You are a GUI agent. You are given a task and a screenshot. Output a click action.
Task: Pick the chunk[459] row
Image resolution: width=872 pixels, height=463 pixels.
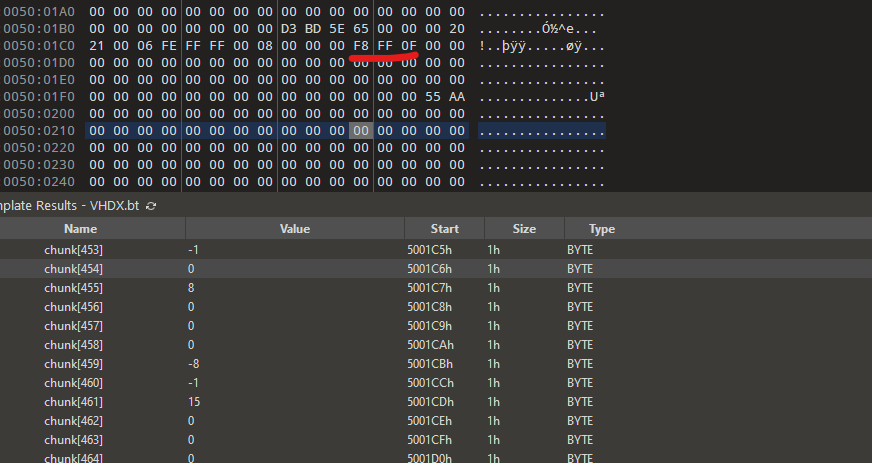point(74,363)
